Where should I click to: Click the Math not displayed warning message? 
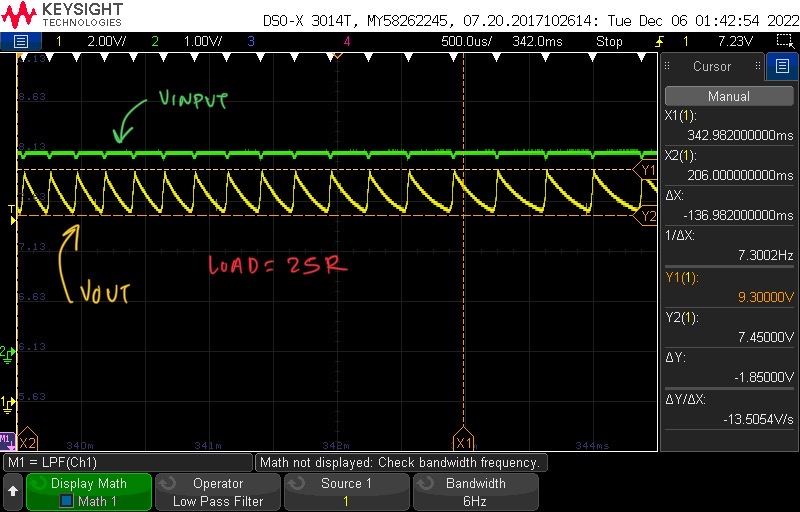click(400, 463)
